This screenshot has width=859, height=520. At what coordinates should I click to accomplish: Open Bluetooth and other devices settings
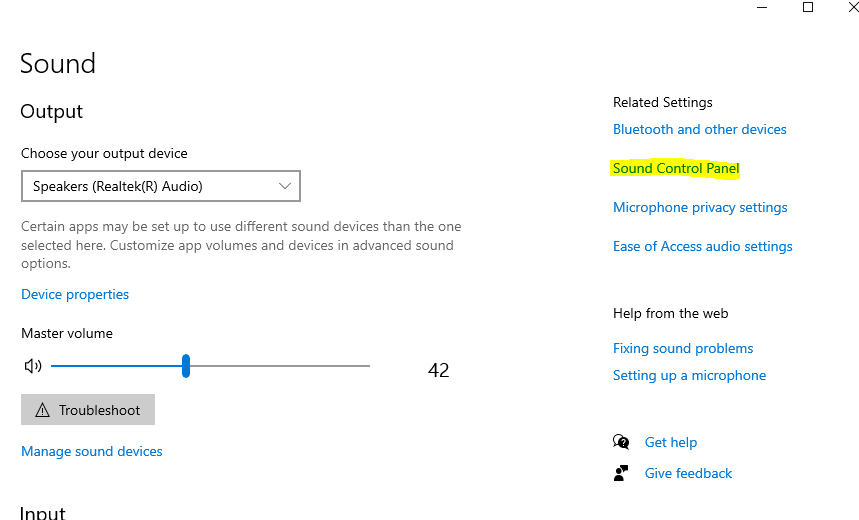pos(700,129)
